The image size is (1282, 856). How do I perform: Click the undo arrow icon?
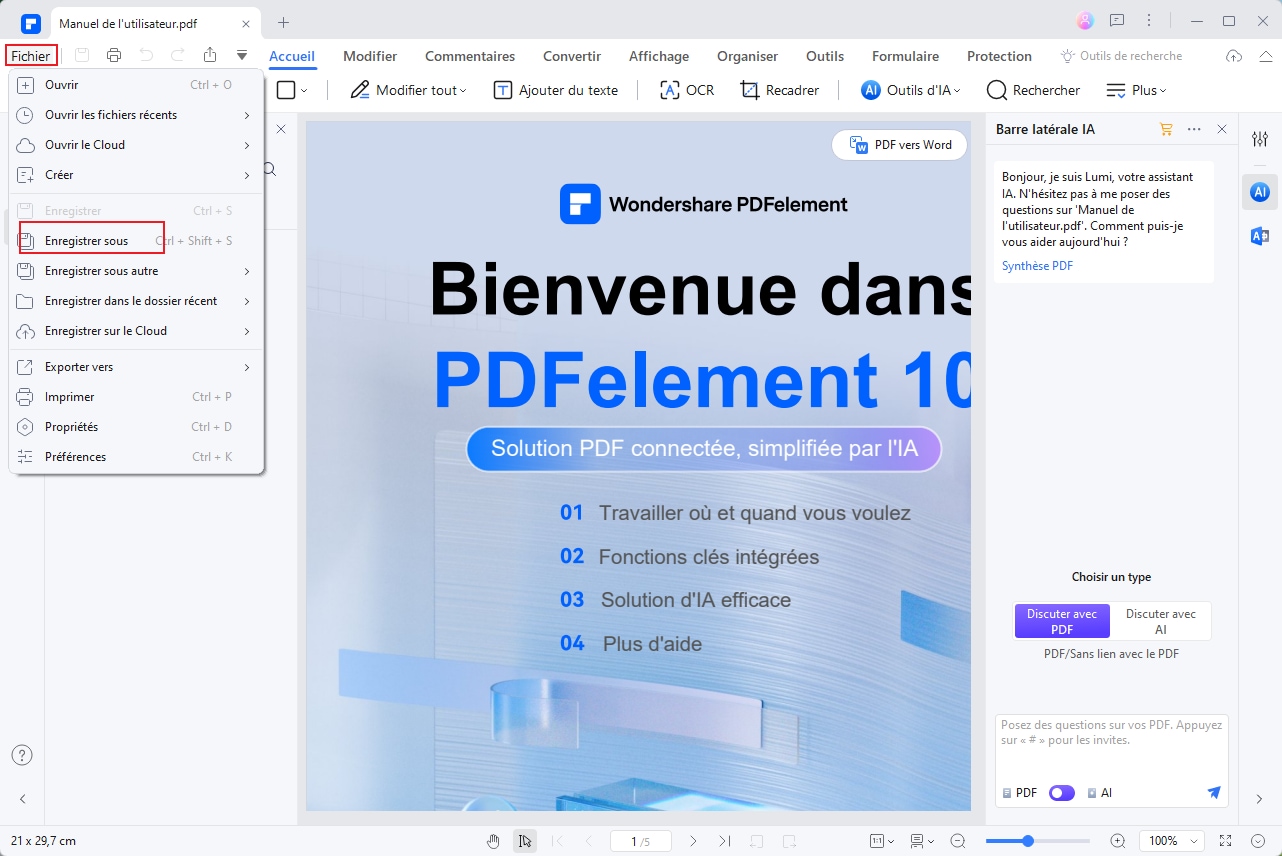pos(146,56)
